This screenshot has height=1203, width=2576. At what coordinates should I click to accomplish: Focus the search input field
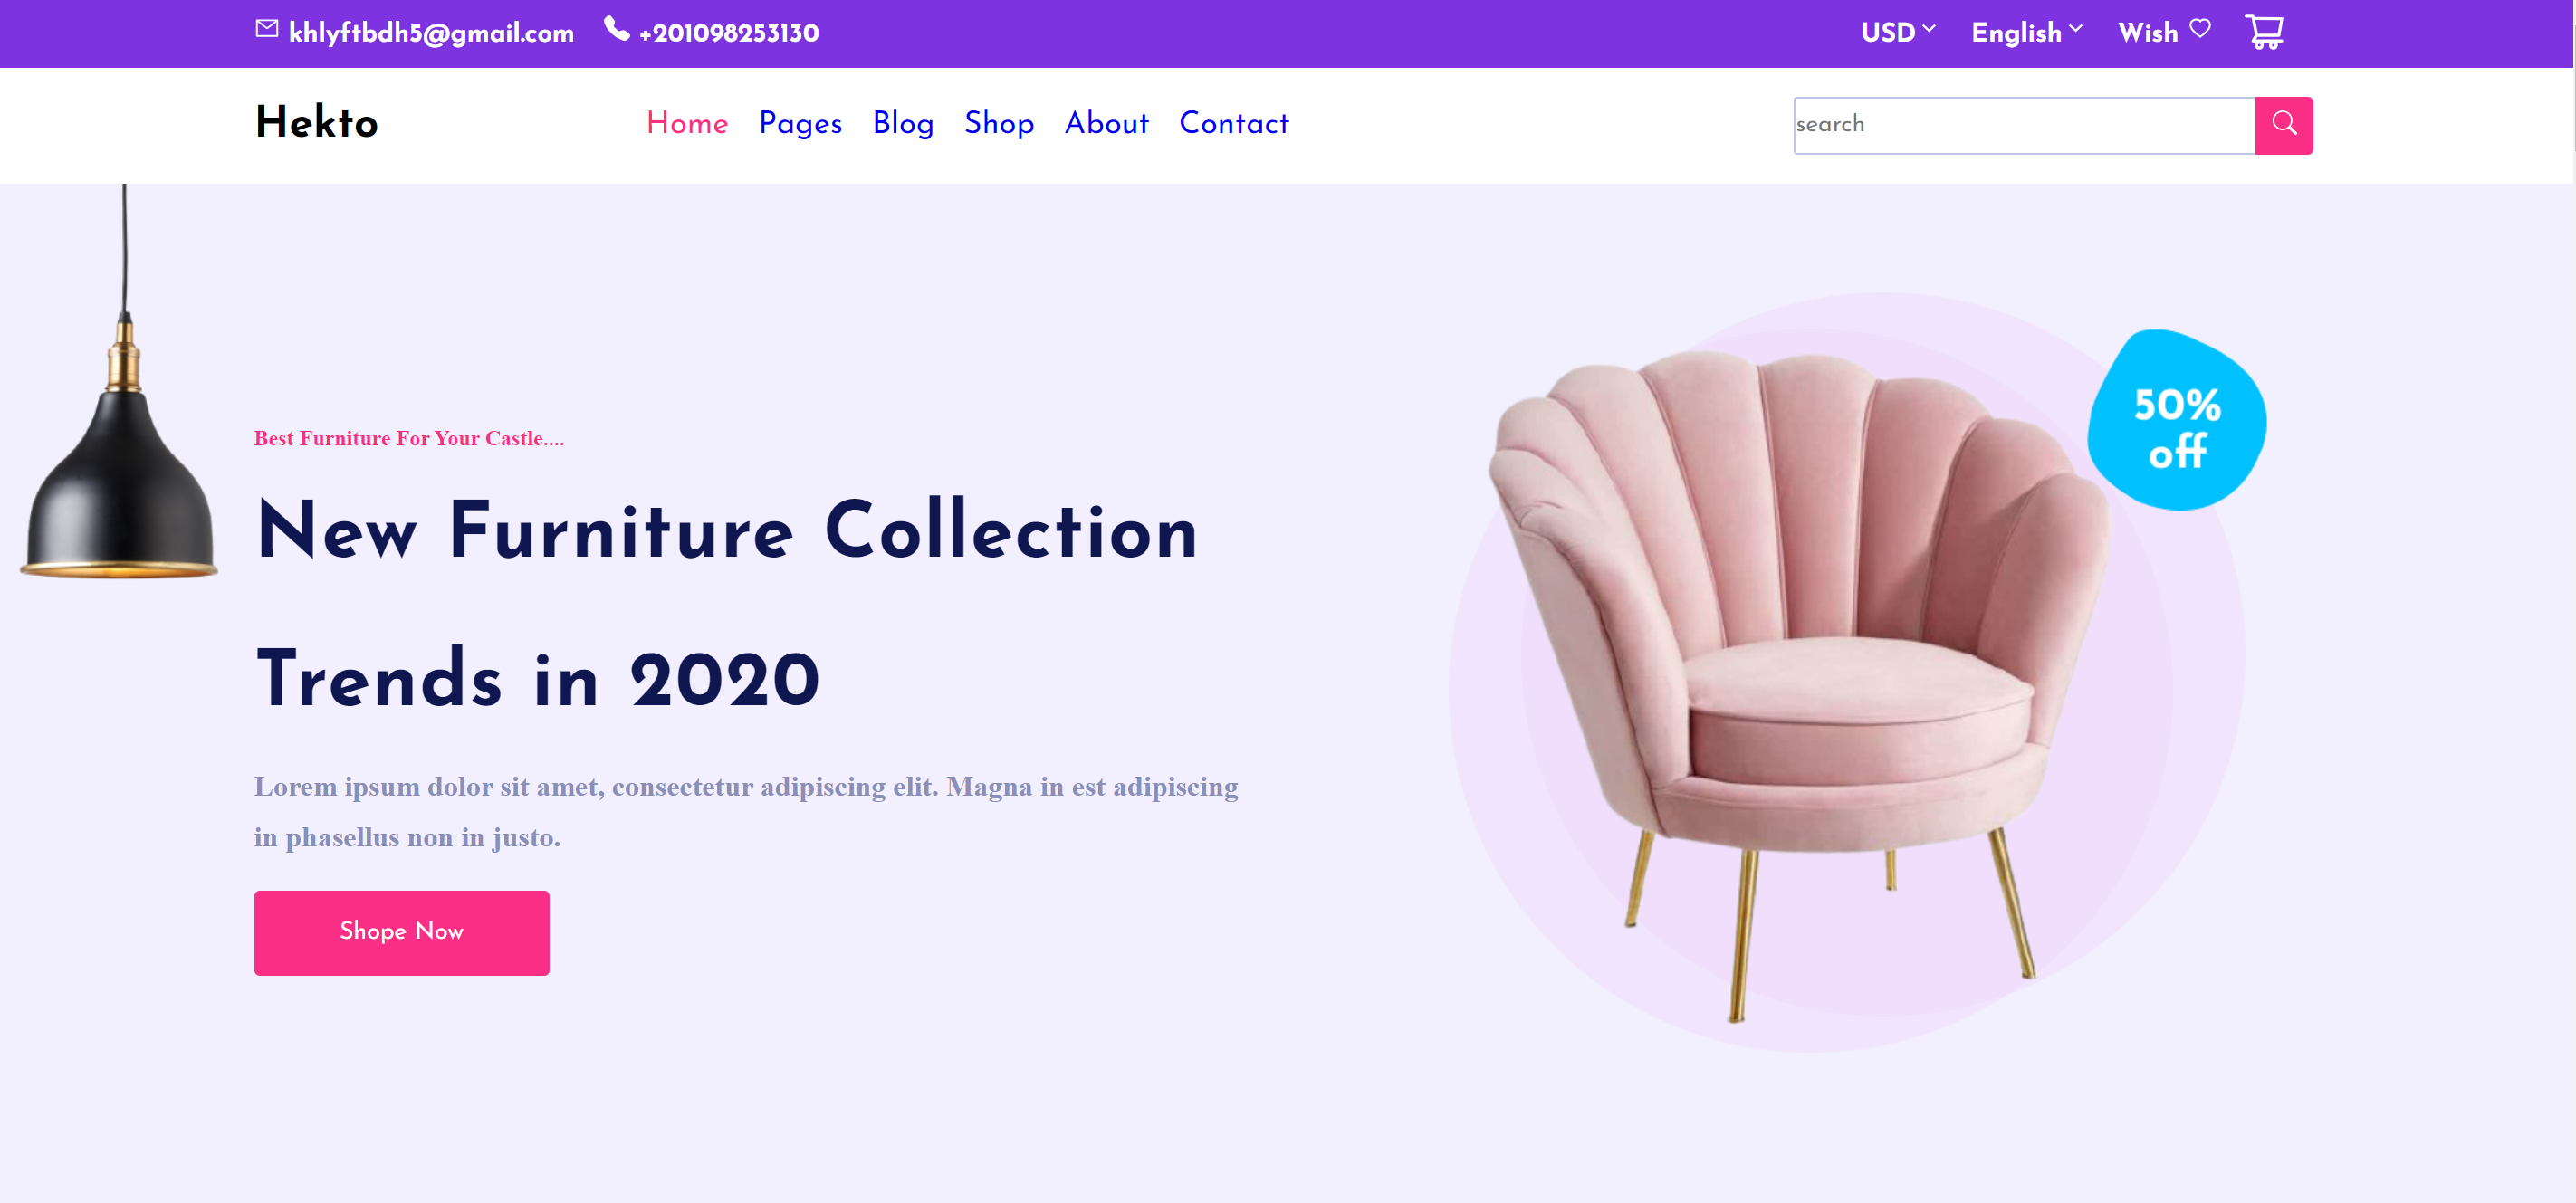pyautogui.click(x=2024, y=125)
